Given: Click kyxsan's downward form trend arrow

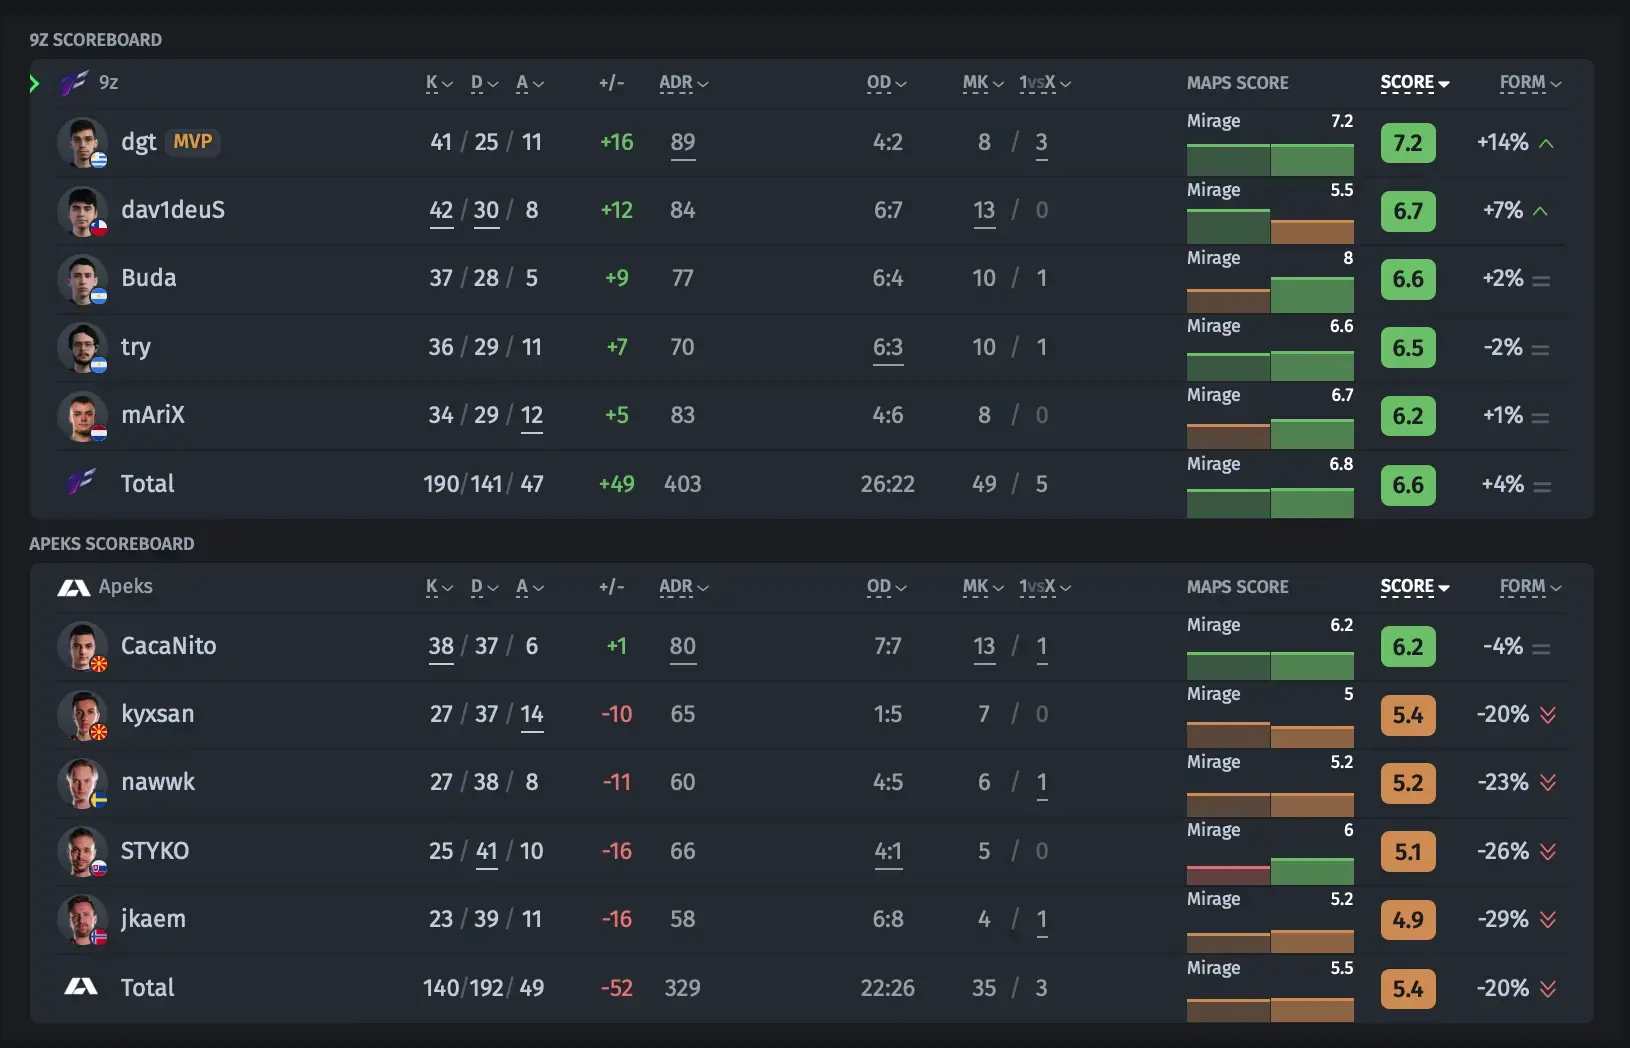Looking at the screenshot, I should [1548, 715].
